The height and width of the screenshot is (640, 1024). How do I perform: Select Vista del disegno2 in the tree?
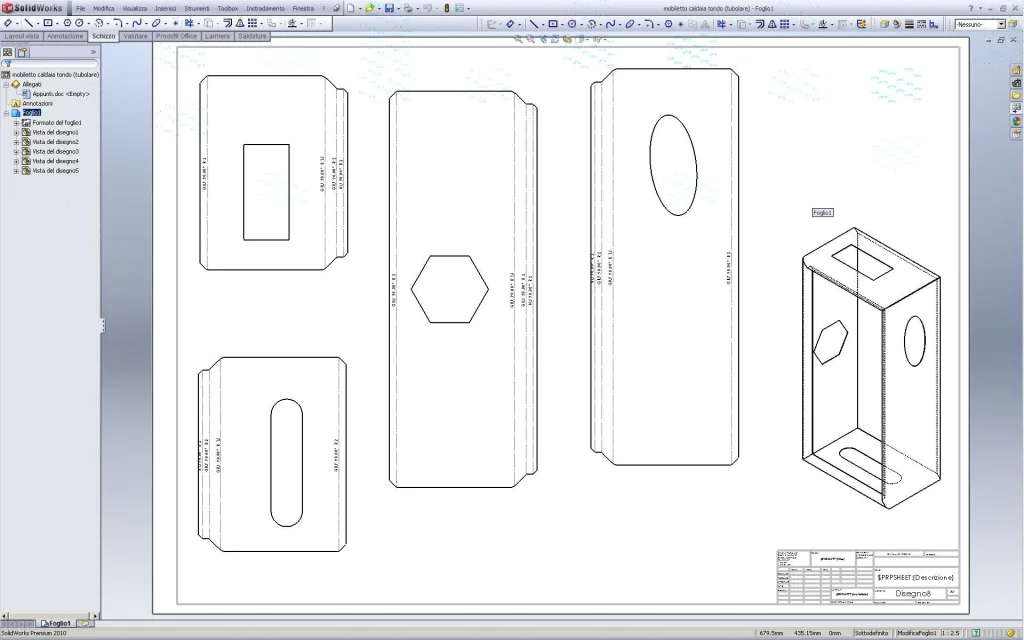tap(56, 142)
